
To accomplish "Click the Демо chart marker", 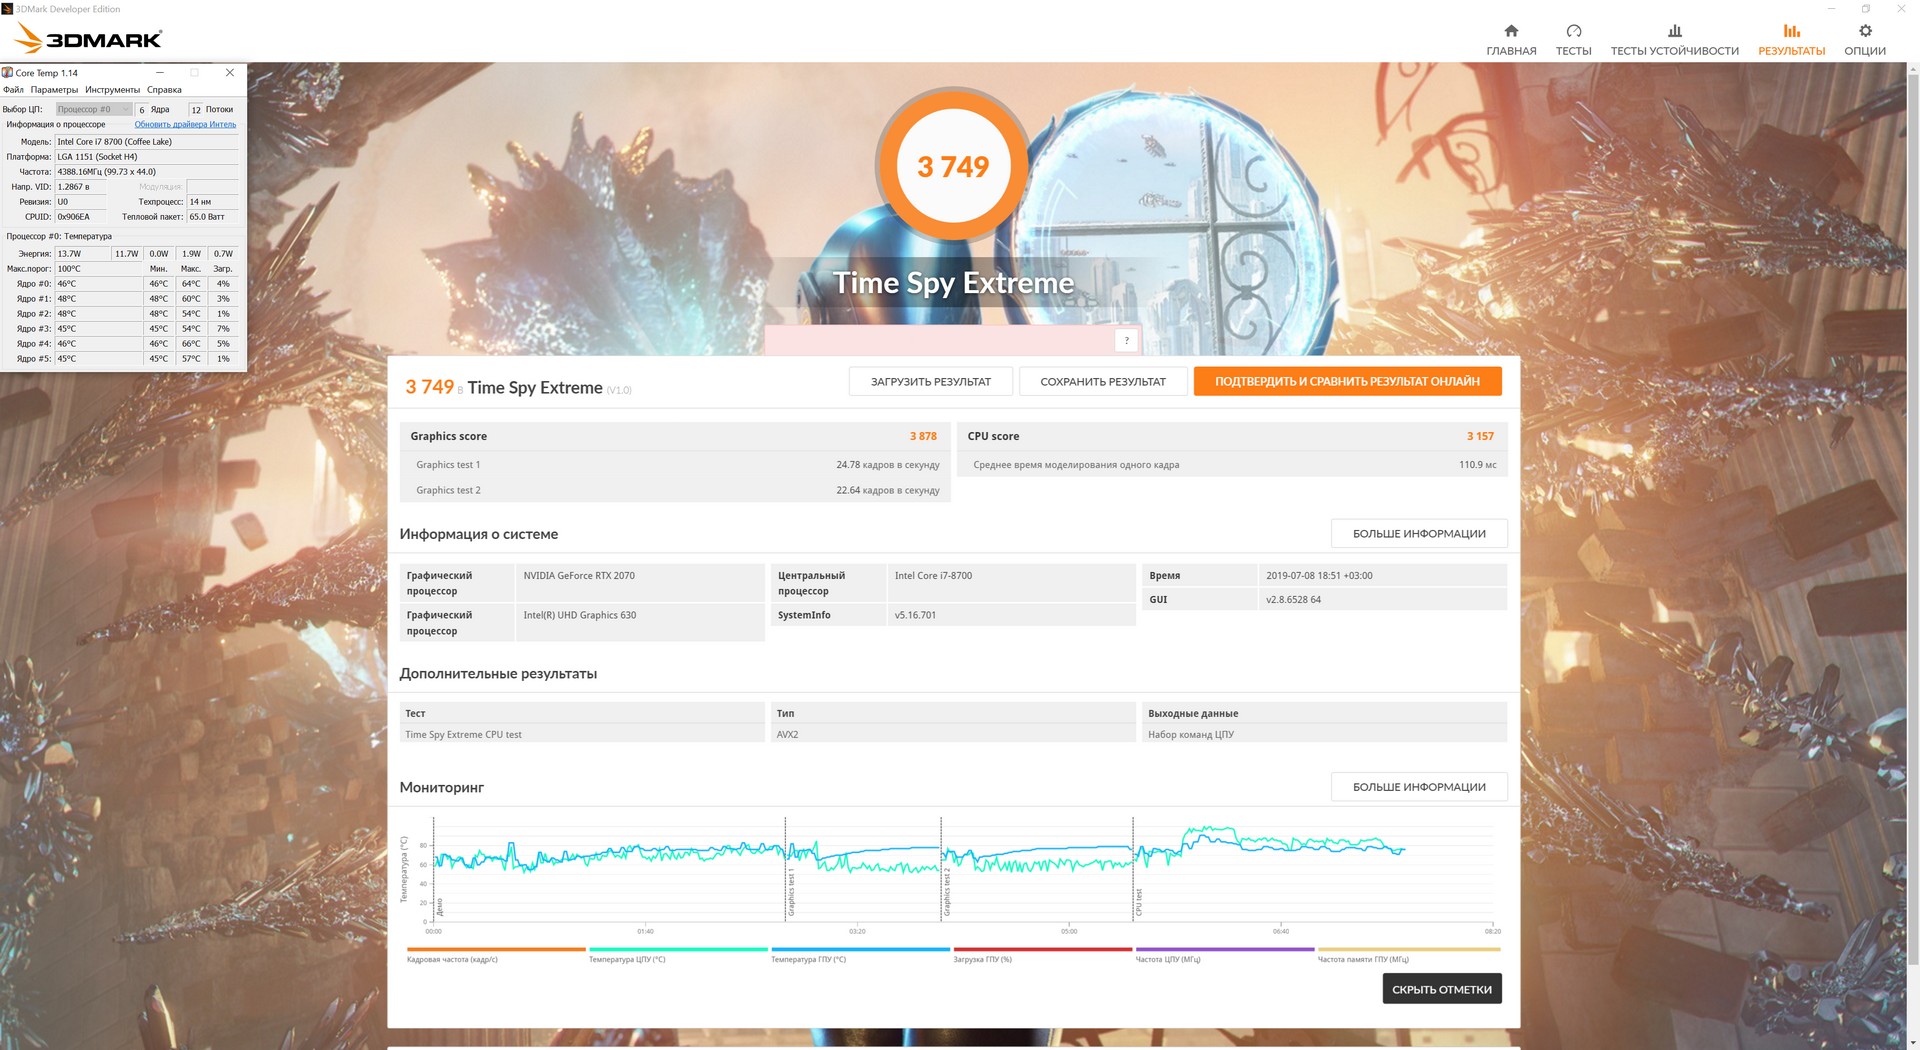I will (440, 907).
